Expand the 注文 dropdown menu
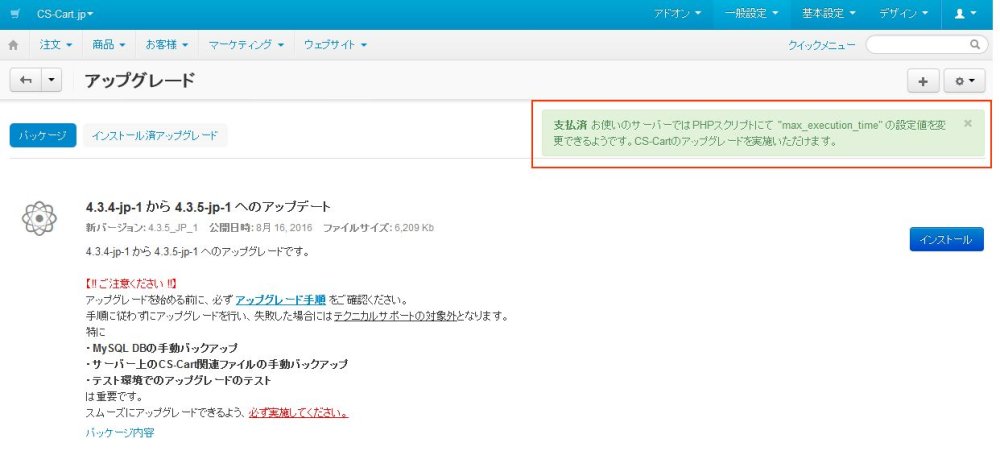Viewport: 1000px width, 451px height. tap(55, 45)
